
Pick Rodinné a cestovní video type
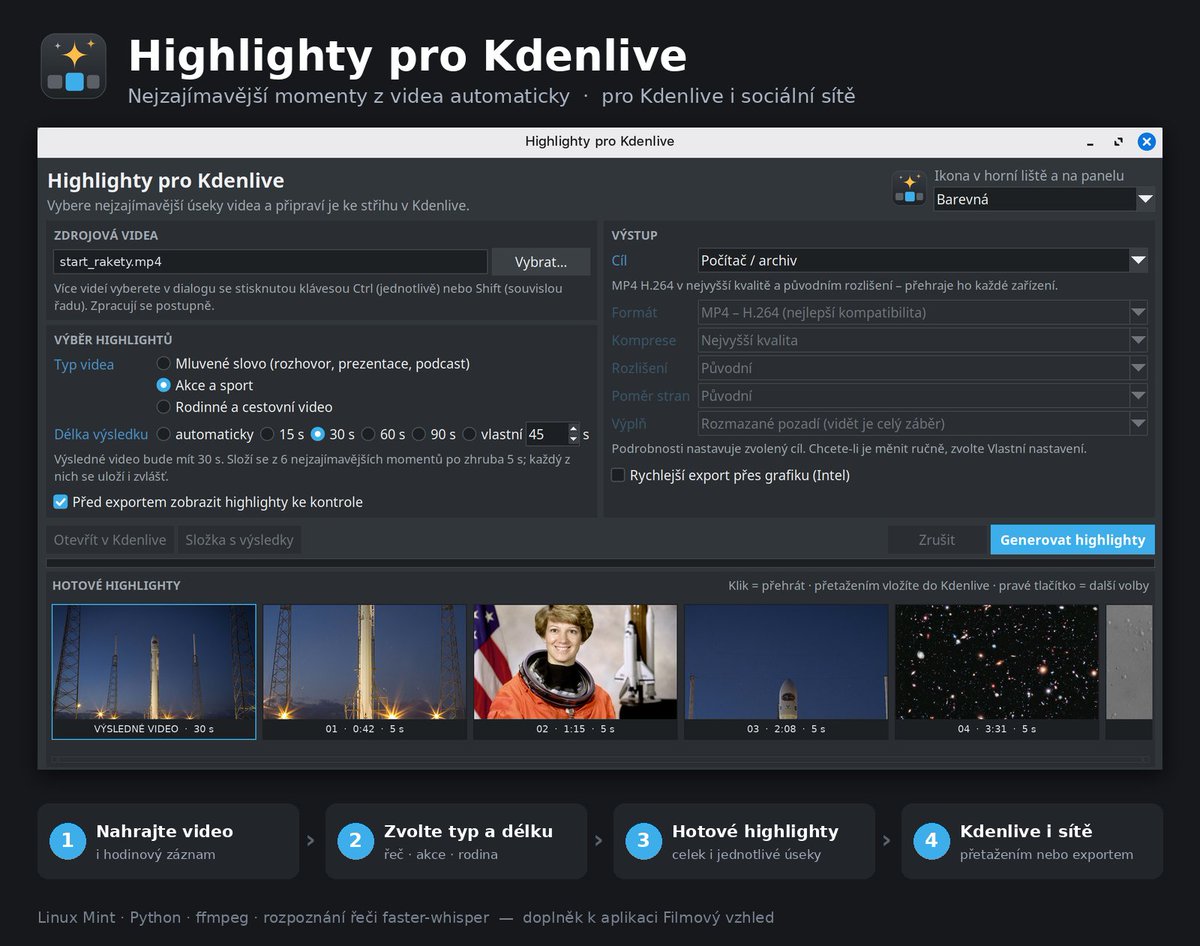coord(245,407)
